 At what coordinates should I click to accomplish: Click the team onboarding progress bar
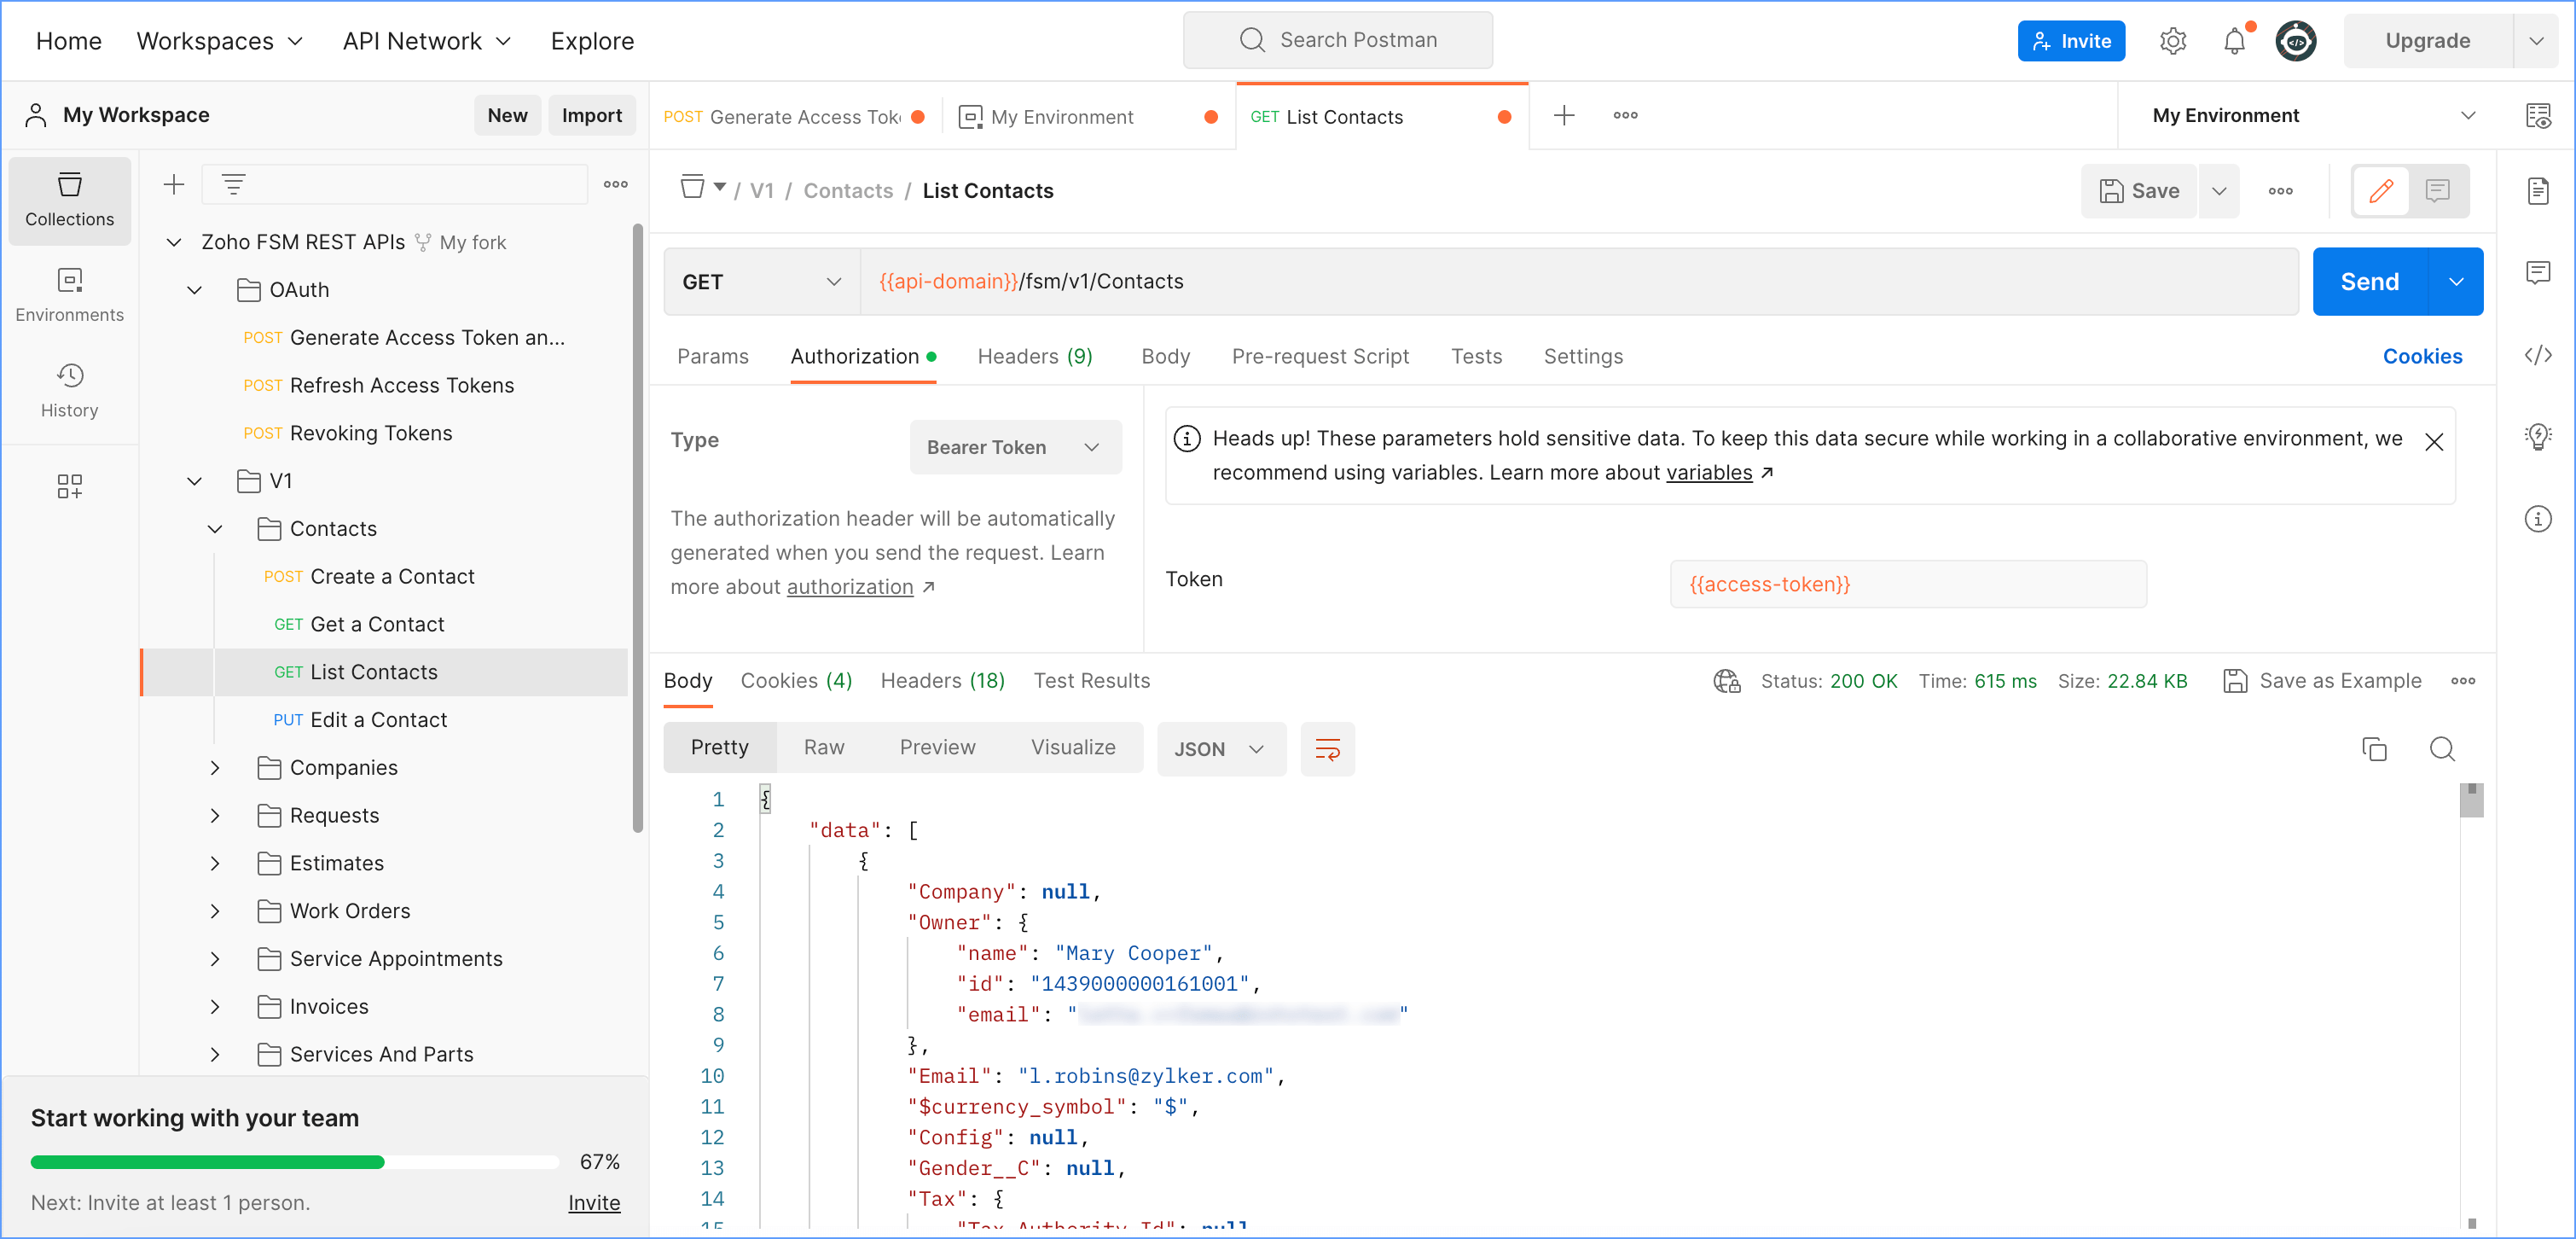pyautogui.click(x=294, y=1162)
